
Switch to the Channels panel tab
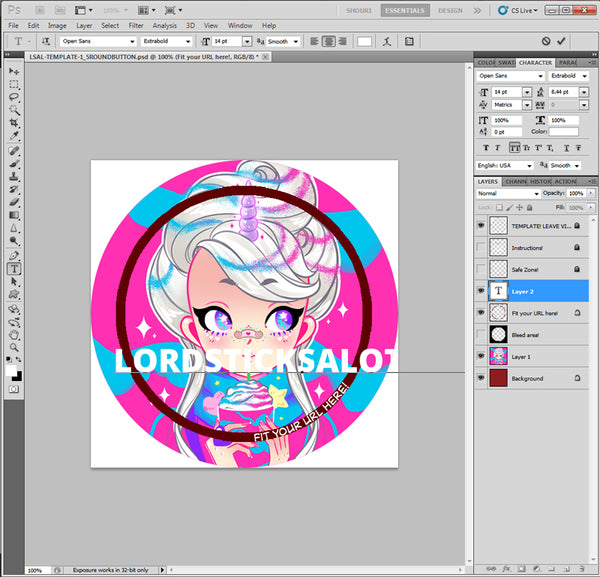tap(517, 182)
